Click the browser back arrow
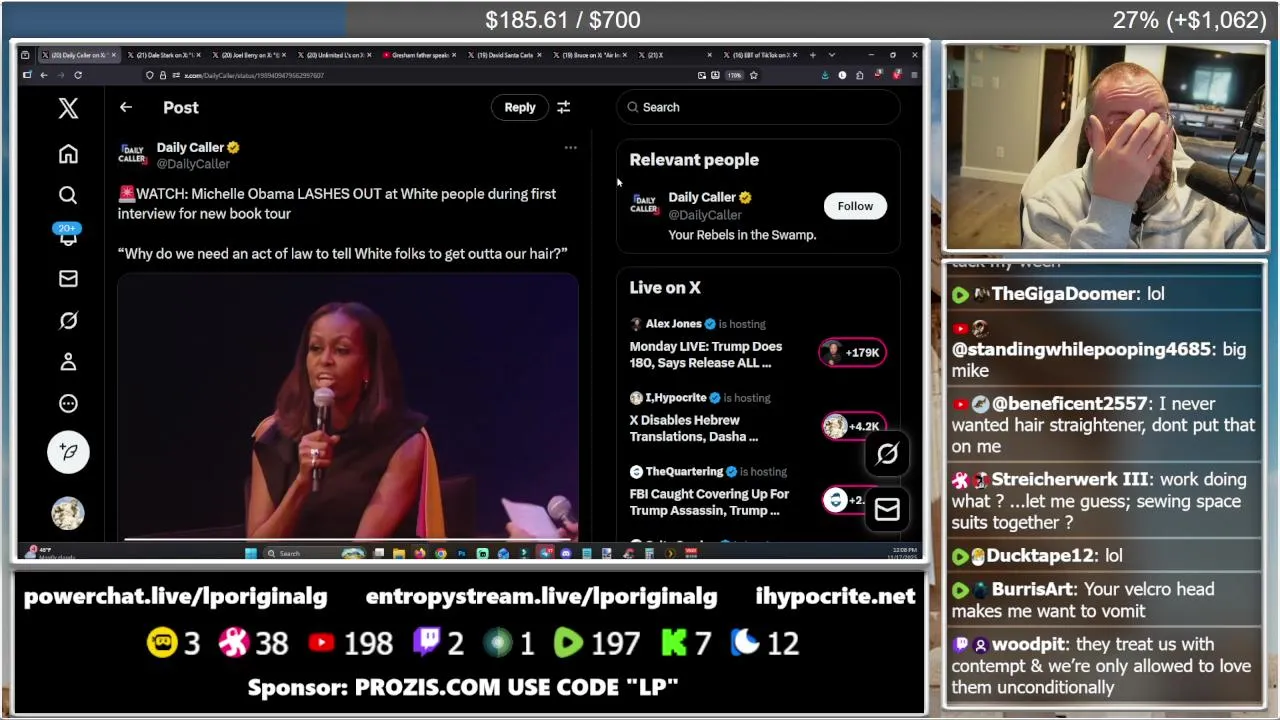 click(44, 75)
